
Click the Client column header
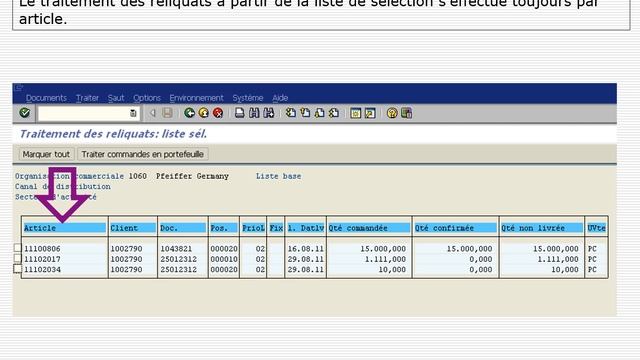coord(133,228)
